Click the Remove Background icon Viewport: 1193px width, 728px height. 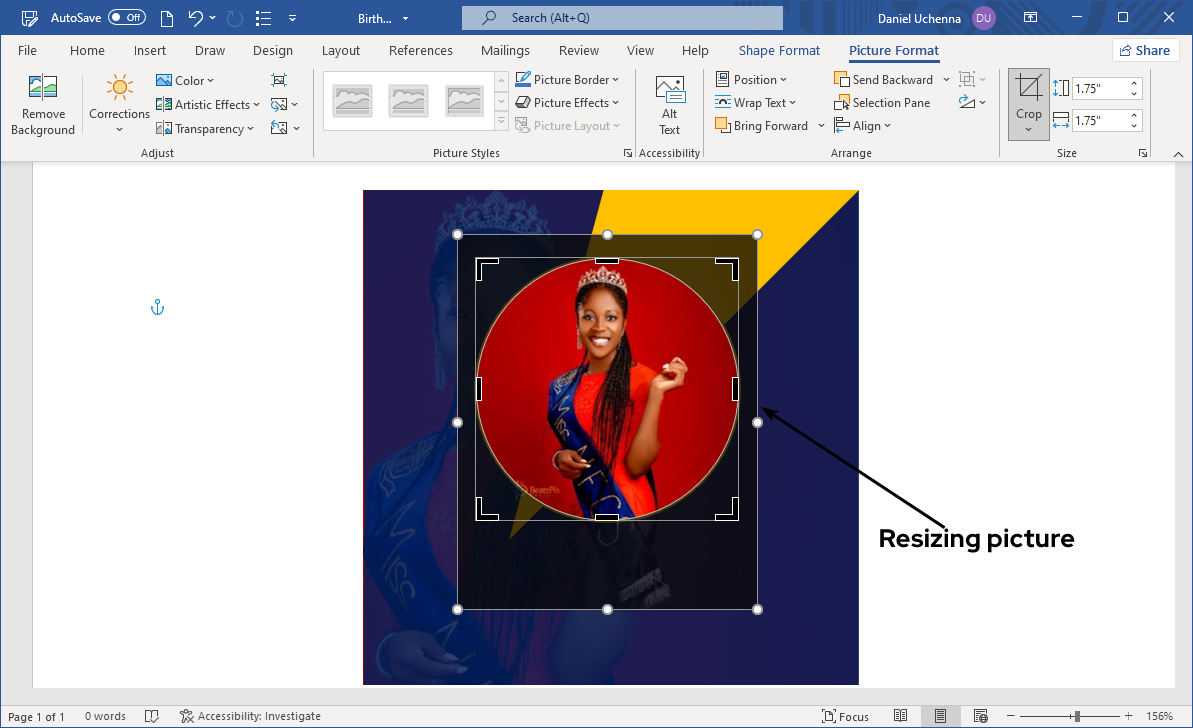43,89
